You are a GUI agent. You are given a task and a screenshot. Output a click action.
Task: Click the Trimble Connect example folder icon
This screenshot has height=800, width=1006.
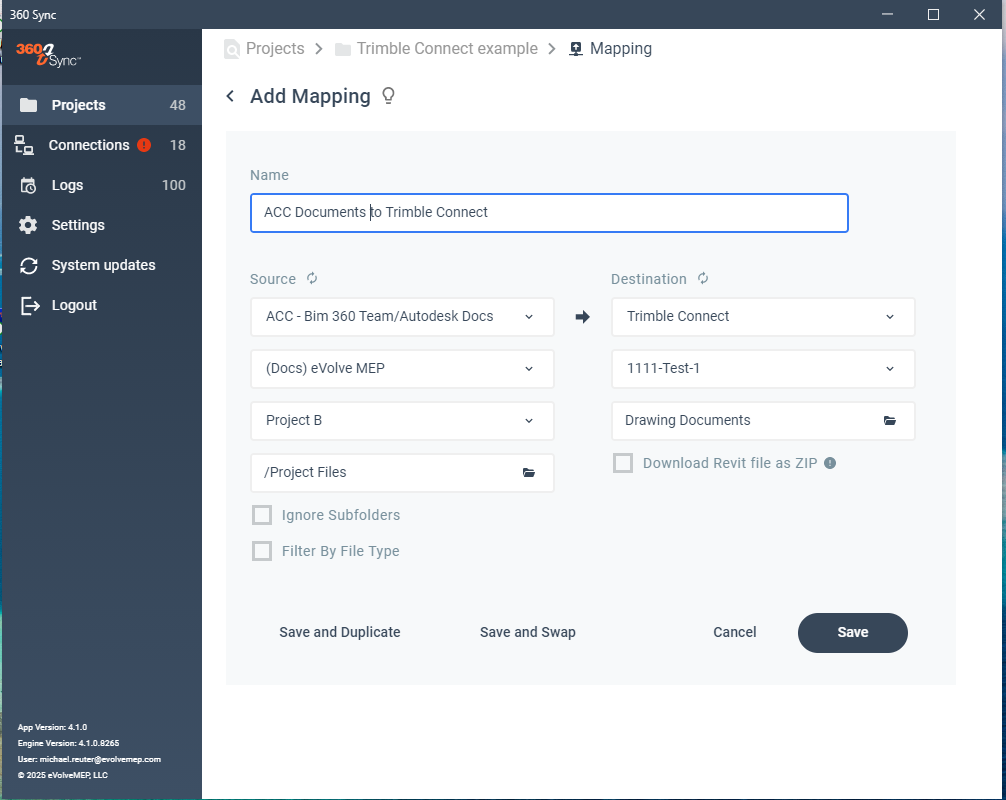pyautogui.click(x=343, y=49)
